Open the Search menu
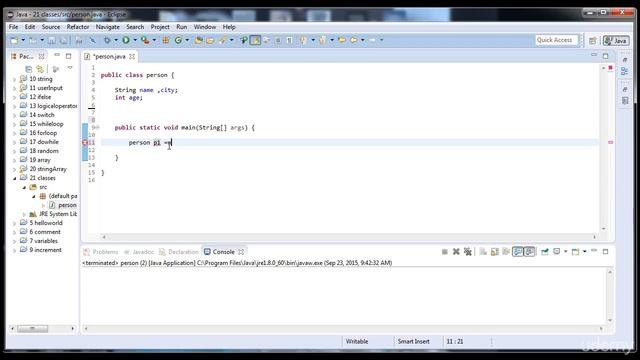Image resolution: width=640 pixels, height=360 pixels. [x=135, y=27]
